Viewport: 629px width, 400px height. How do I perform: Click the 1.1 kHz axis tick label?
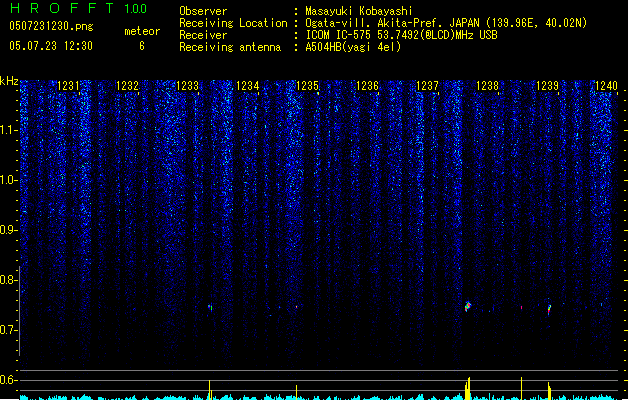coord(8,130)
